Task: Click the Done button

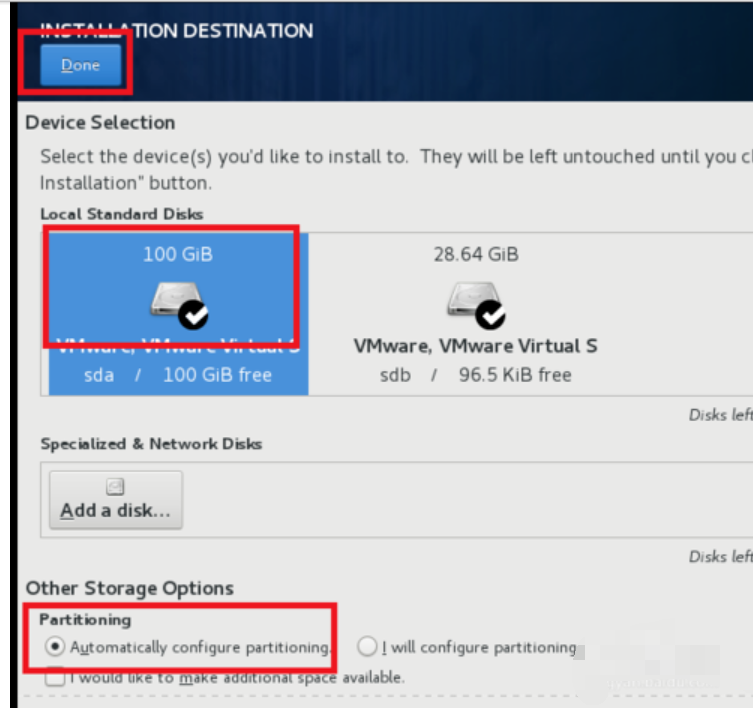Action: pos(80,65)
